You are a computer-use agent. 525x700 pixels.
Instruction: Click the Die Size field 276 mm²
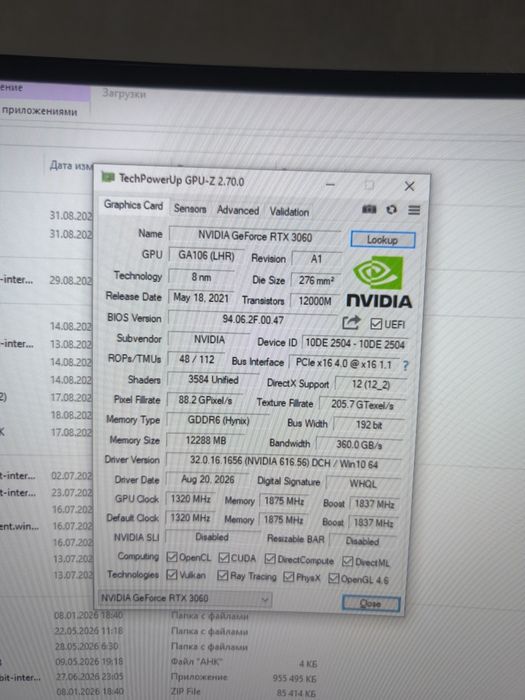pos(316,280)
